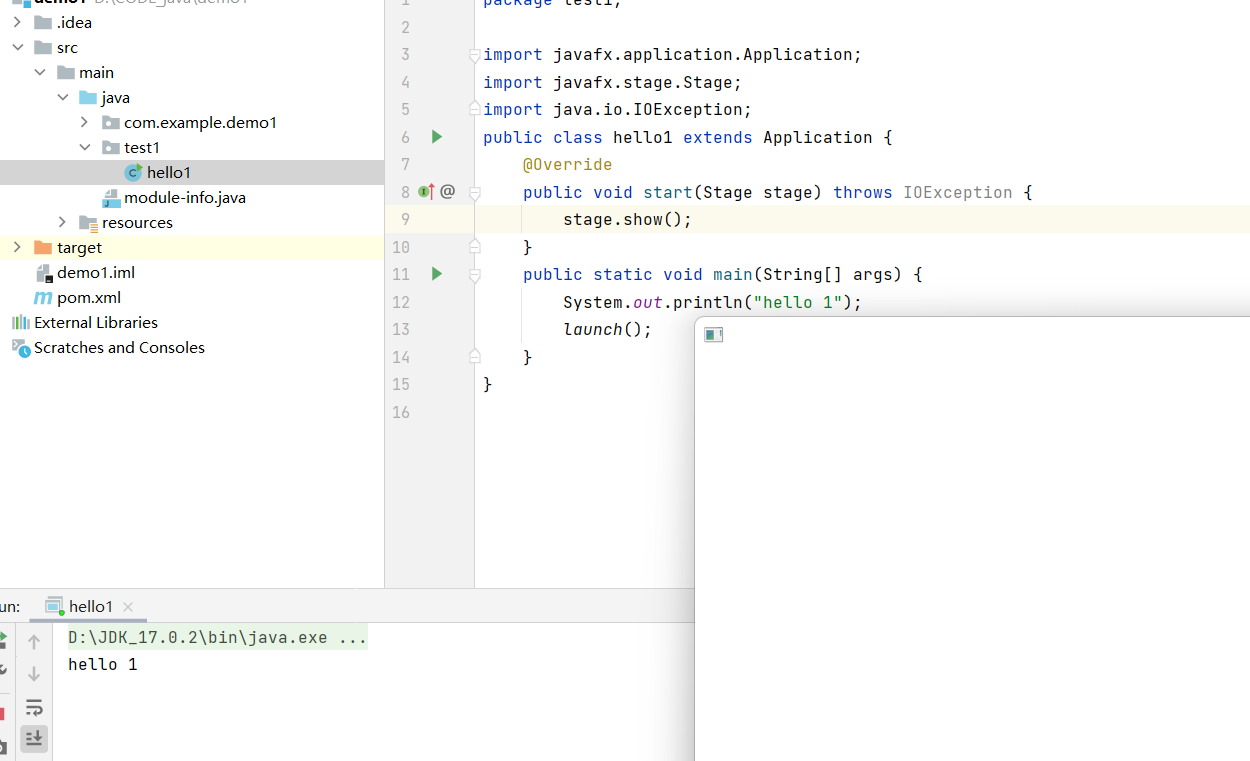Click line number 2 in gutter
This screenshot has width=1250, height=761.
pyautogui.click(x=406, y=27)
